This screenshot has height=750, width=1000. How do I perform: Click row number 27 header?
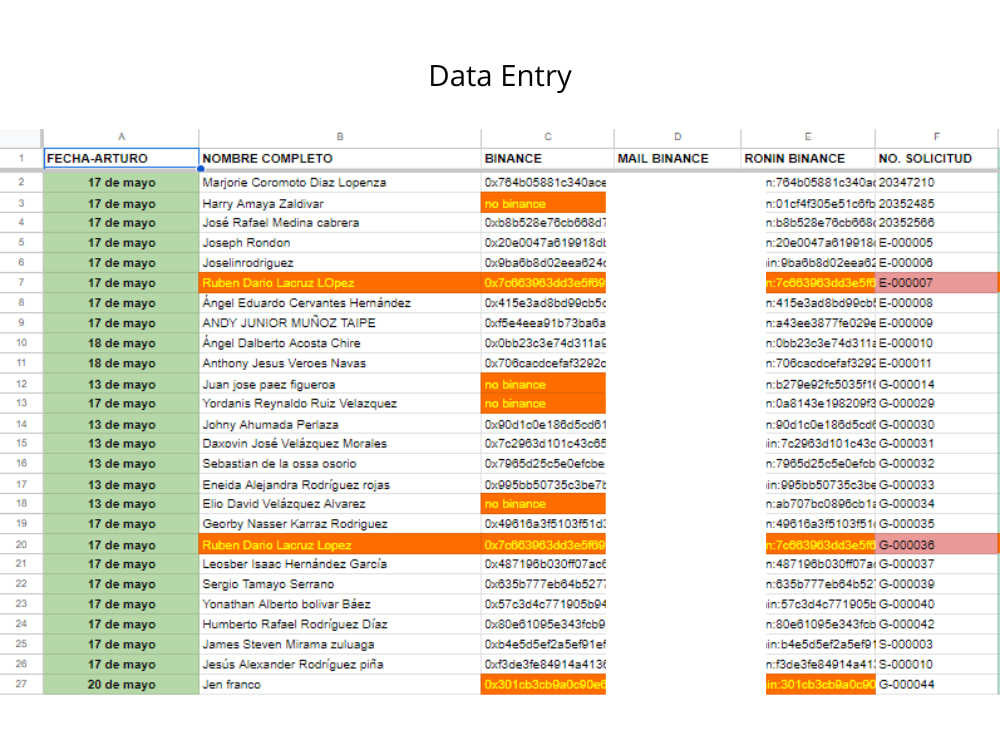pos(21,684)
